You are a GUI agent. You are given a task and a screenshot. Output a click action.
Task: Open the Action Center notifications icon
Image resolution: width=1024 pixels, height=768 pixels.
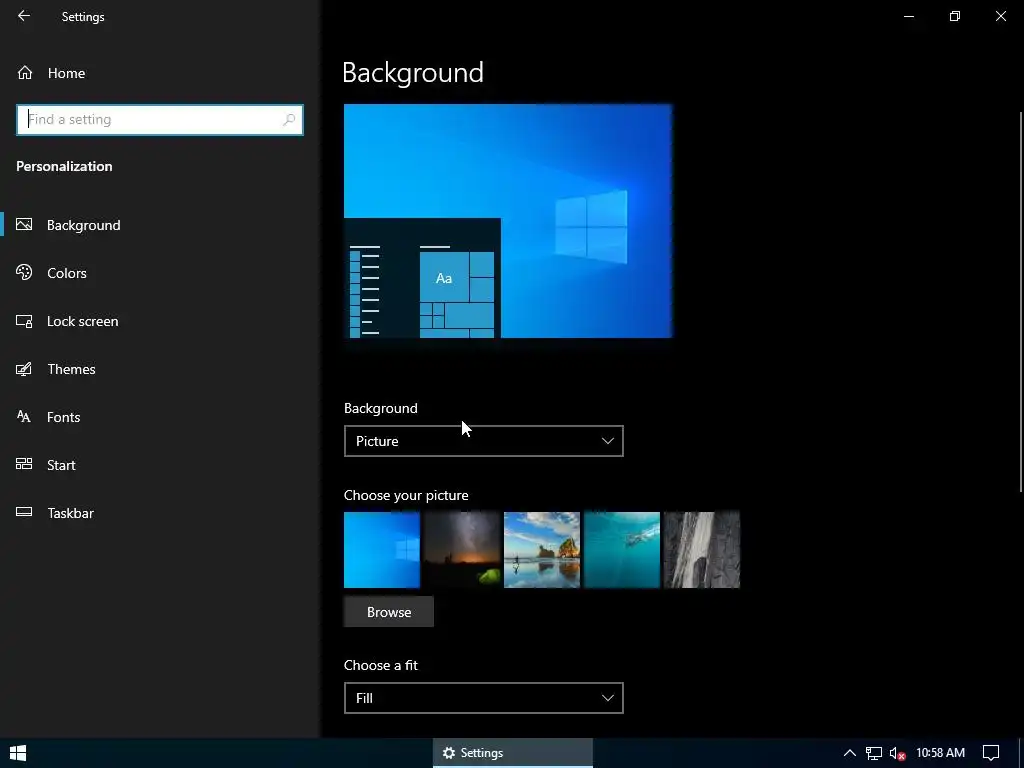(x=991, y=753)
